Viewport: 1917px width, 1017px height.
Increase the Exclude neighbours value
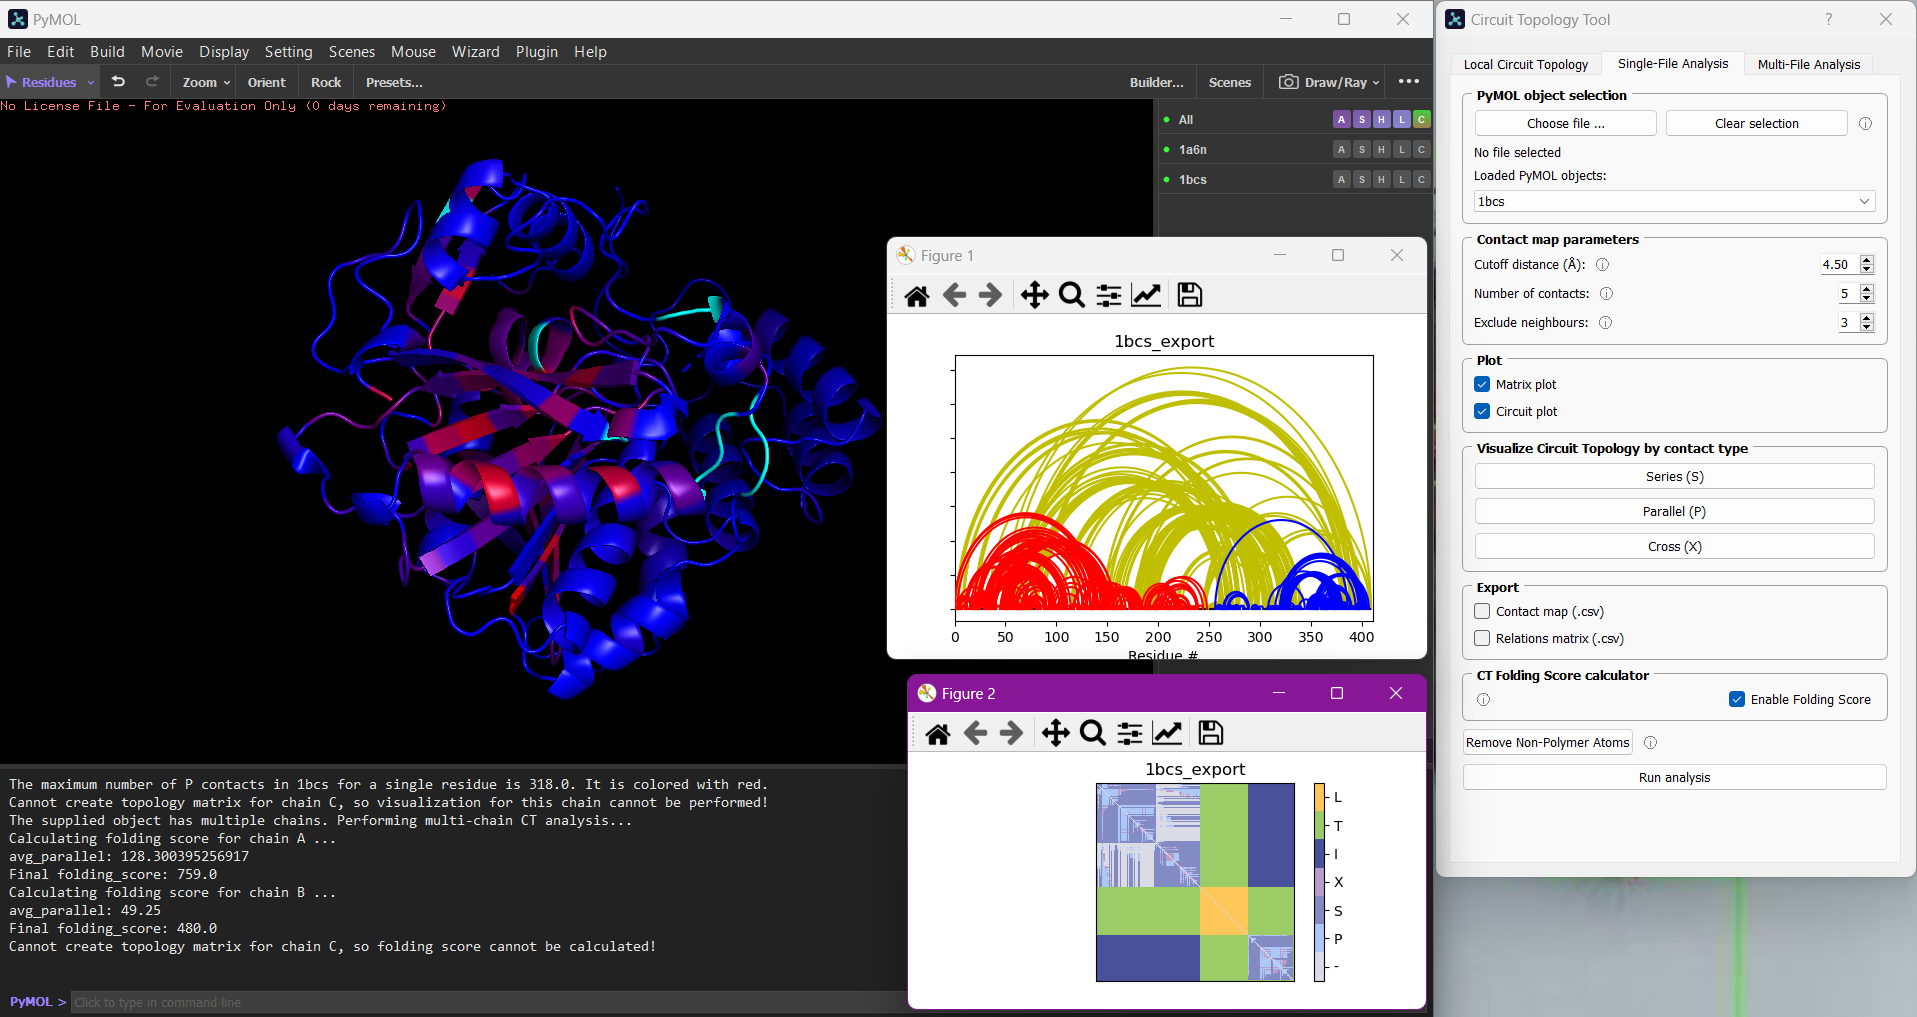point(1866,318)
